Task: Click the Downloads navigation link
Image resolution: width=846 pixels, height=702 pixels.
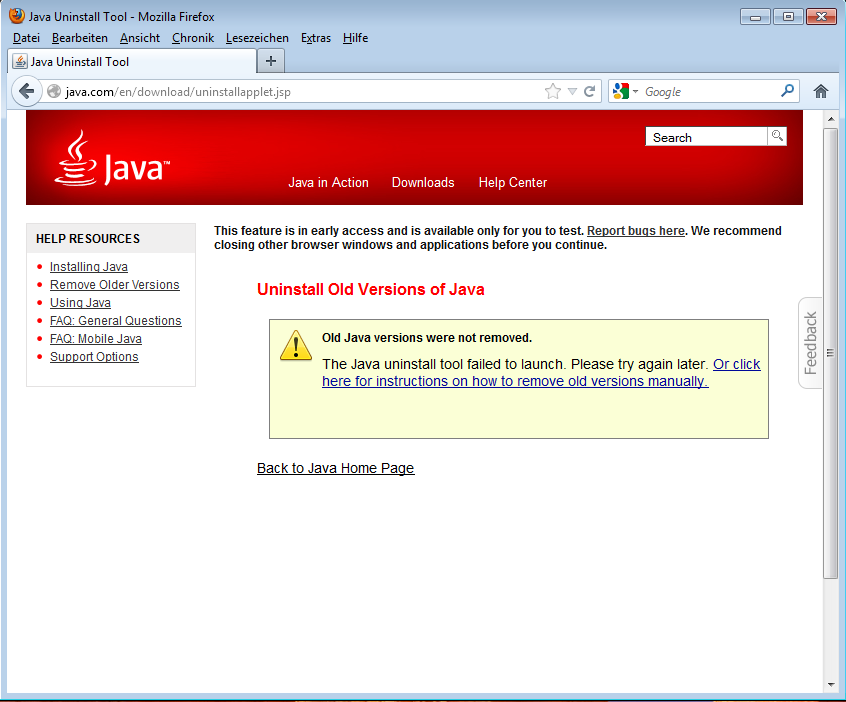Action: coord(423,182)
